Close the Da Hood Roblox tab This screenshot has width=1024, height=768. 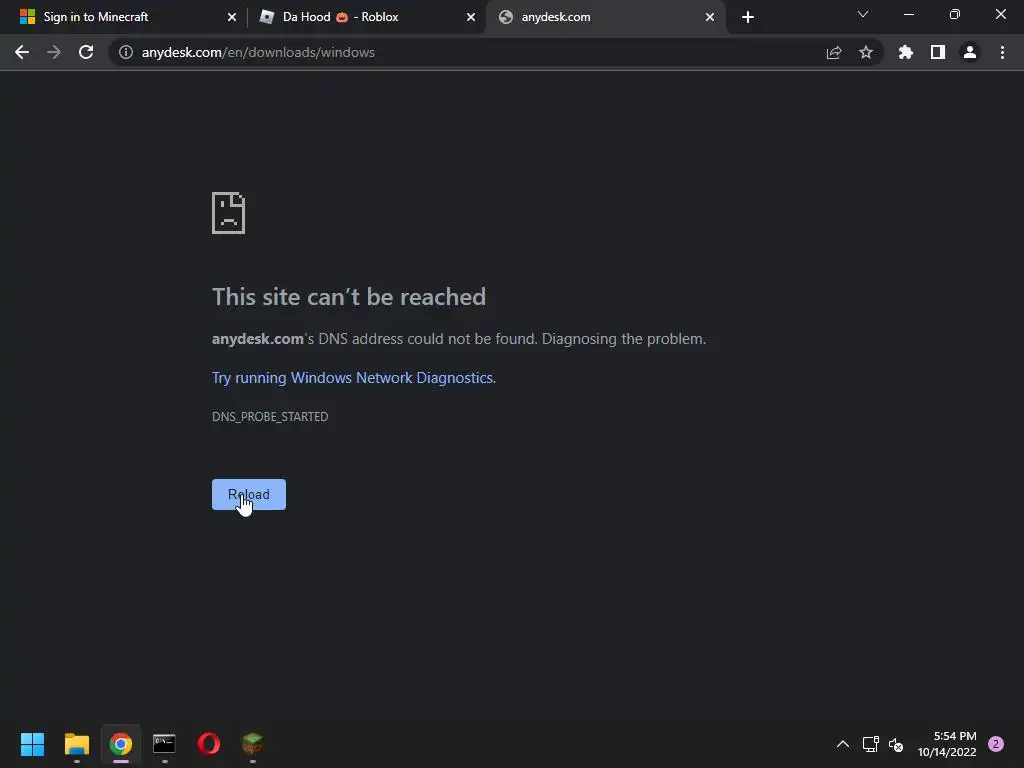(471, 17)
